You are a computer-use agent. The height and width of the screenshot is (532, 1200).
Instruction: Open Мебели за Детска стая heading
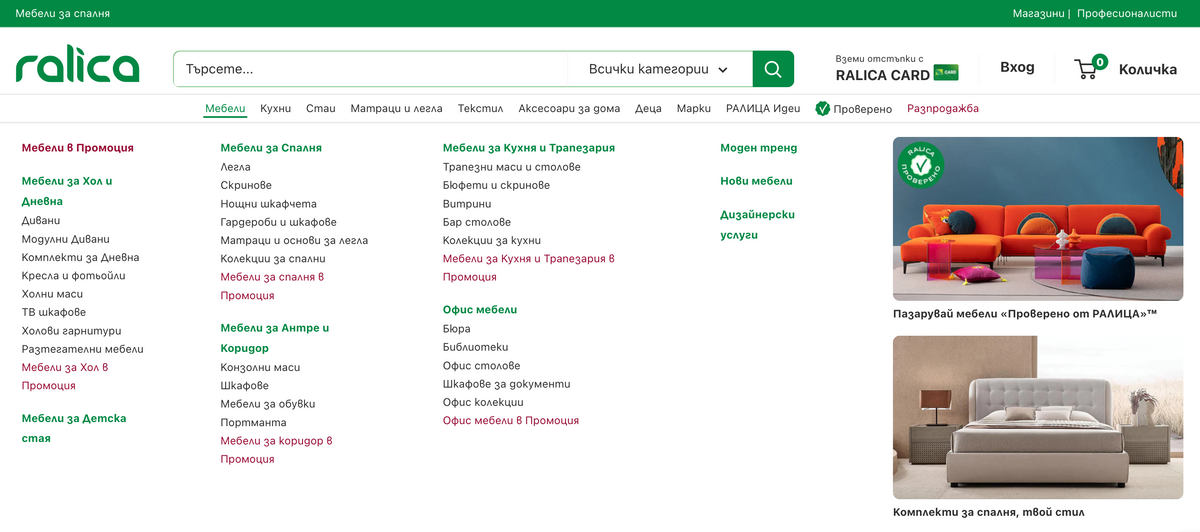(x=74, y=428)
